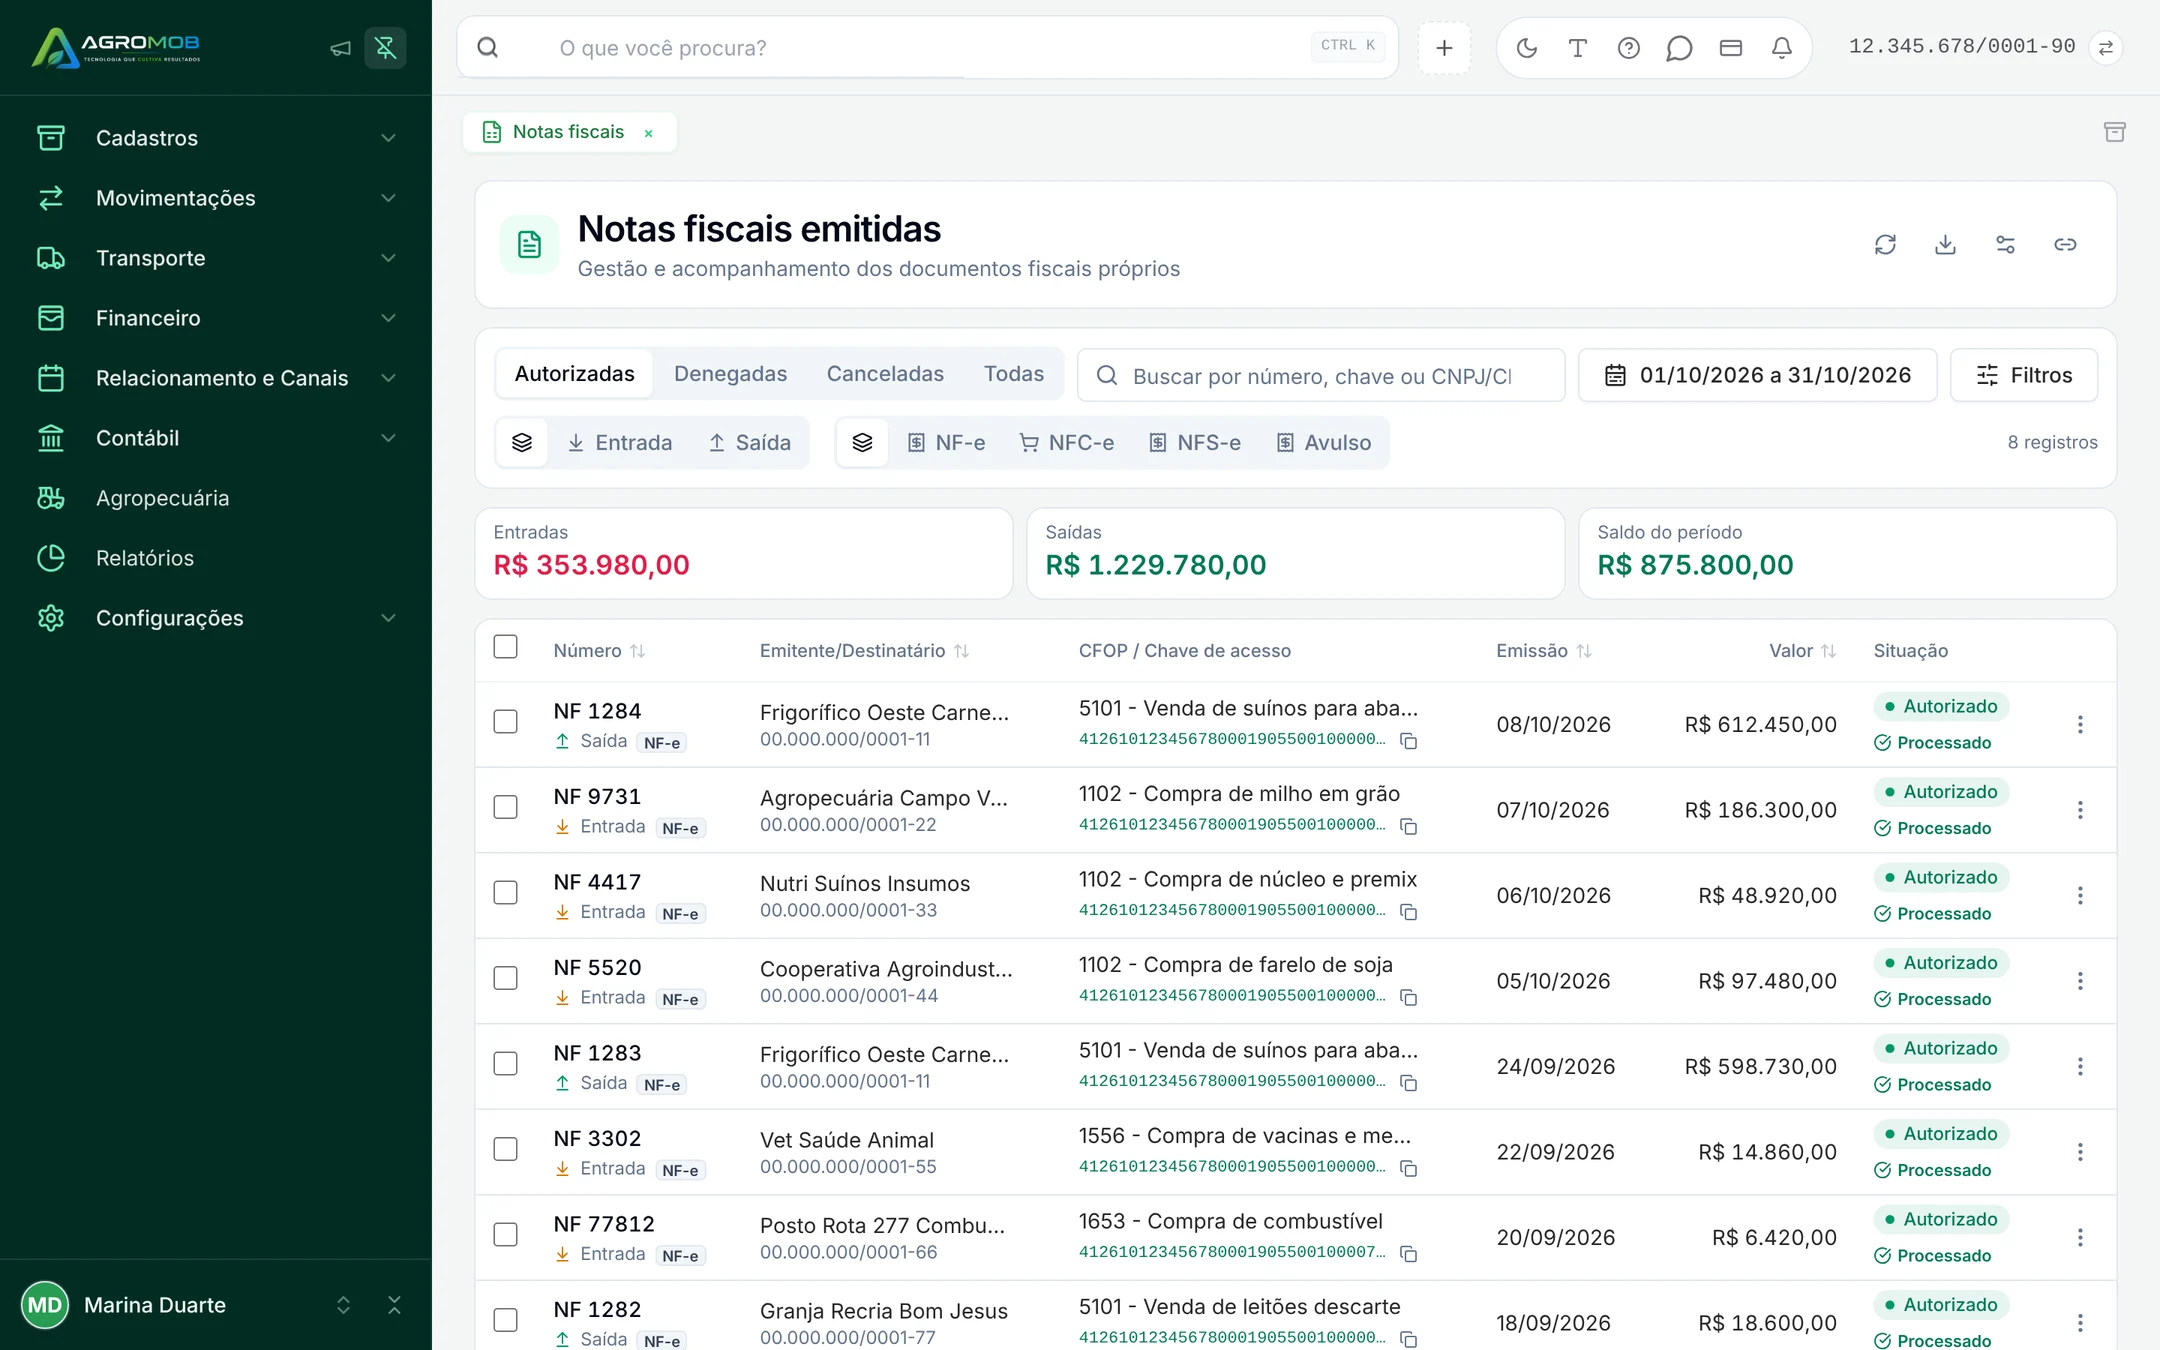Open the column settings sliders icon
This screenshot has height=1350, width=2160.
pyautogui.click(x=2005, y=245)
